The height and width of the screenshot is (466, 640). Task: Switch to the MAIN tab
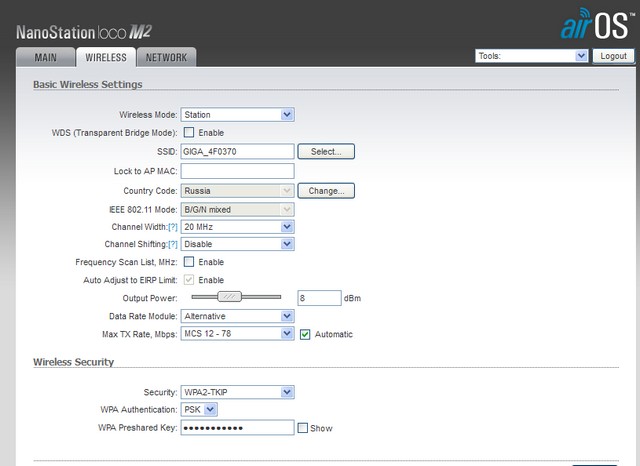click(45, 58)
